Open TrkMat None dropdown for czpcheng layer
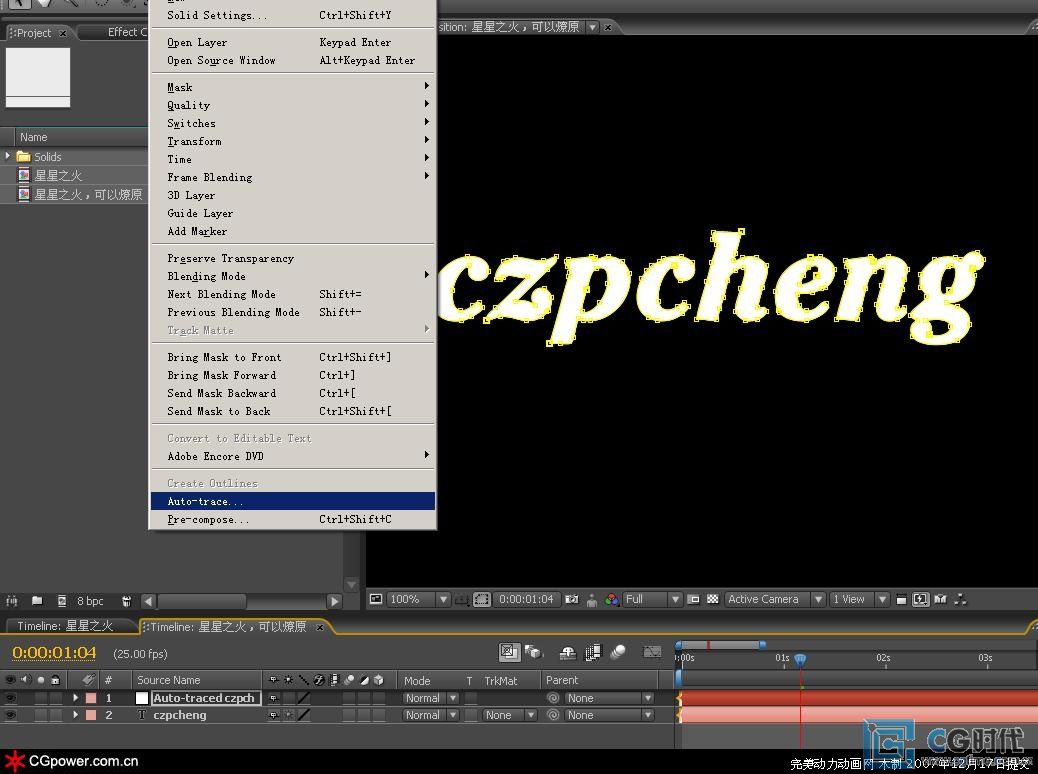Screen dimensions: 1038x774 (x=510, y=715)
